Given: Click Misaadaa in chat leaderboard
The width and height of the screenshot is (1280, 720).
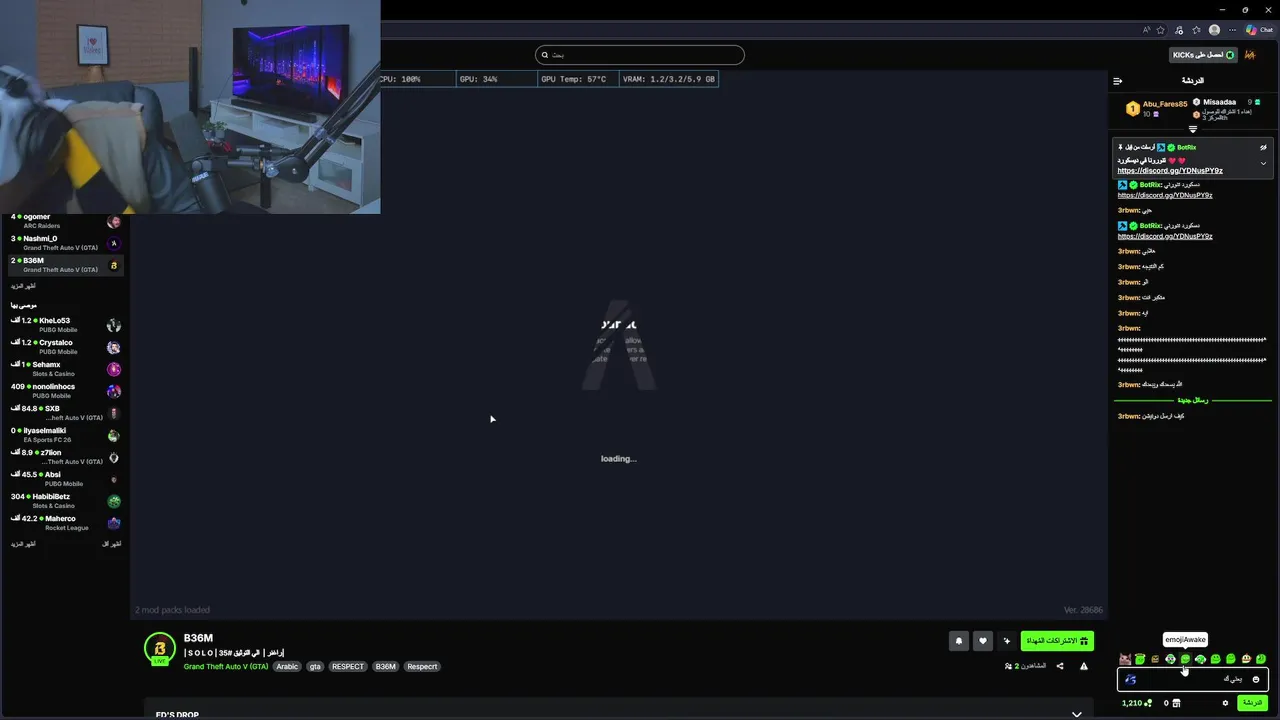Looking at the screenshot, I should point(1219,102).
